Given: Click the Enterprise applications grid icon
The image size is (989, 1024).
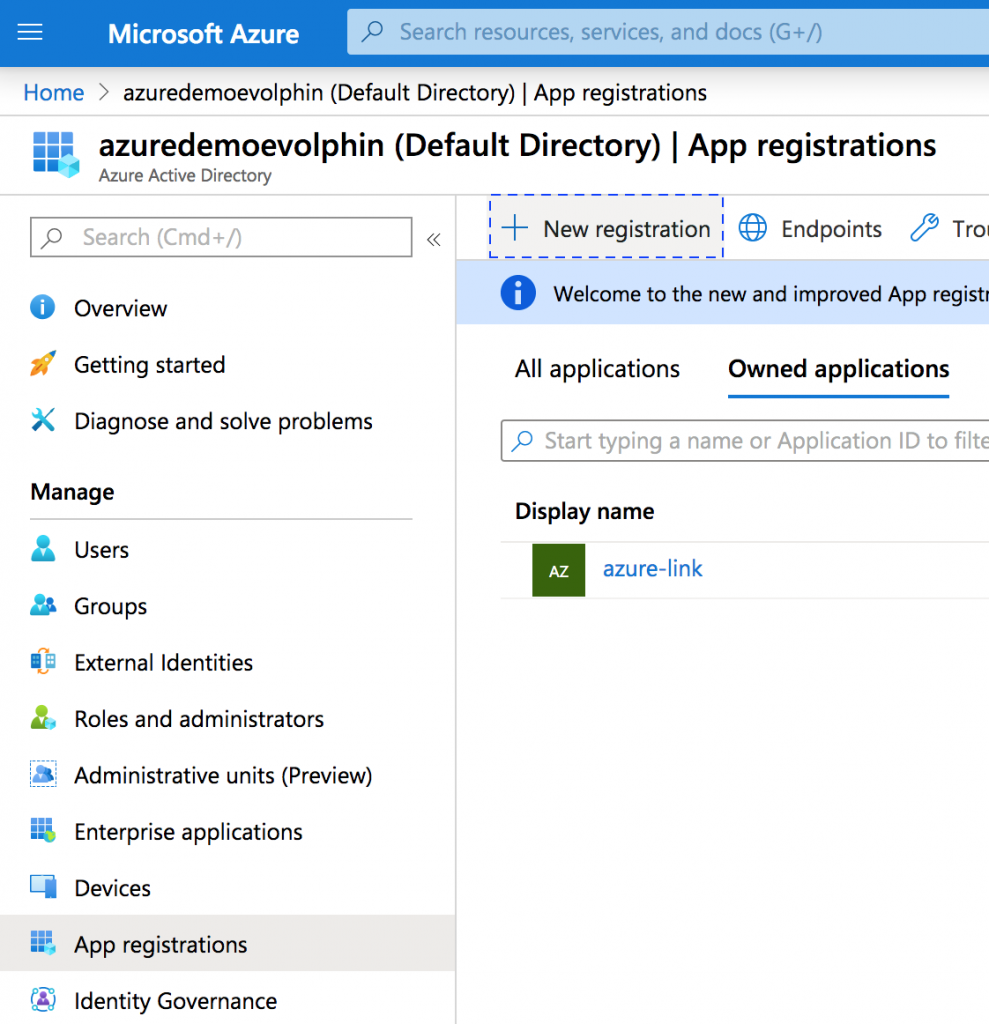Looking at the screenshot, I should [x=43, y=831].
